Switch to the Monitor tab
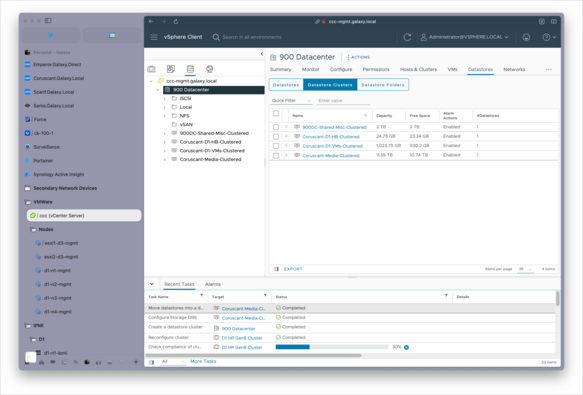This screenshot has height=395, width=583. coord(310,70)
